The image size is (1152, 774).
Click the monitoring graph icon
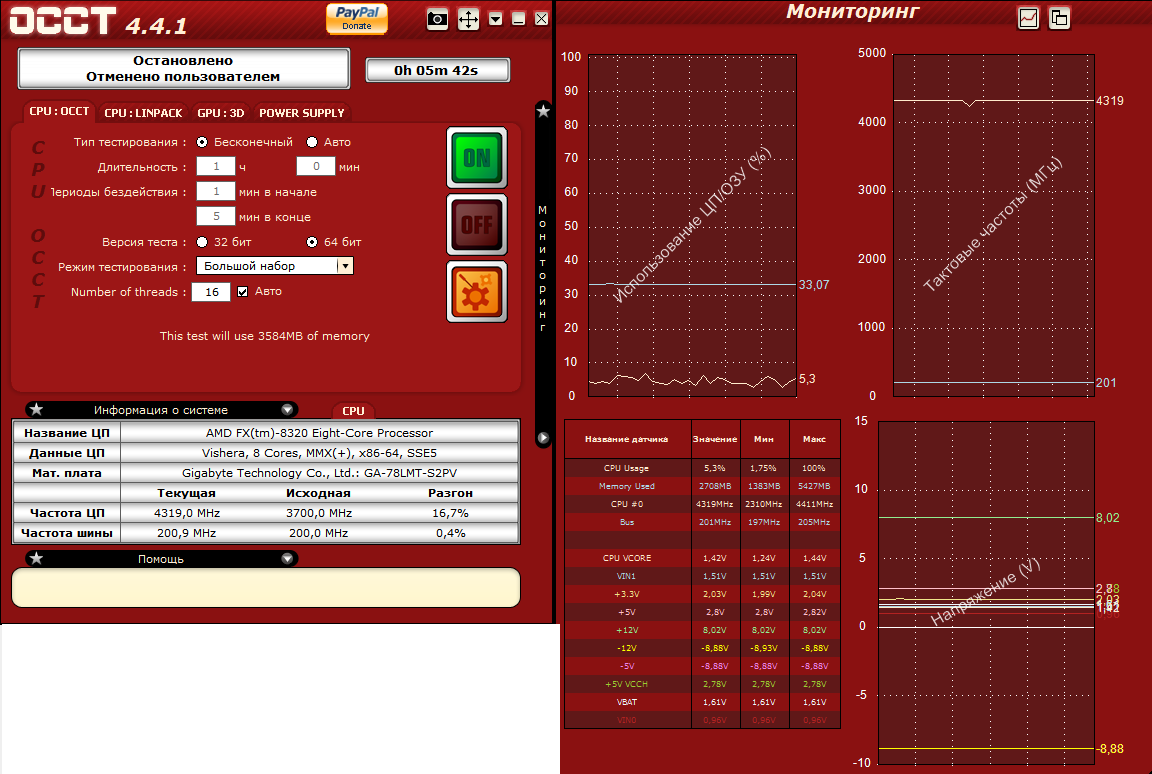click(1029, 18)
